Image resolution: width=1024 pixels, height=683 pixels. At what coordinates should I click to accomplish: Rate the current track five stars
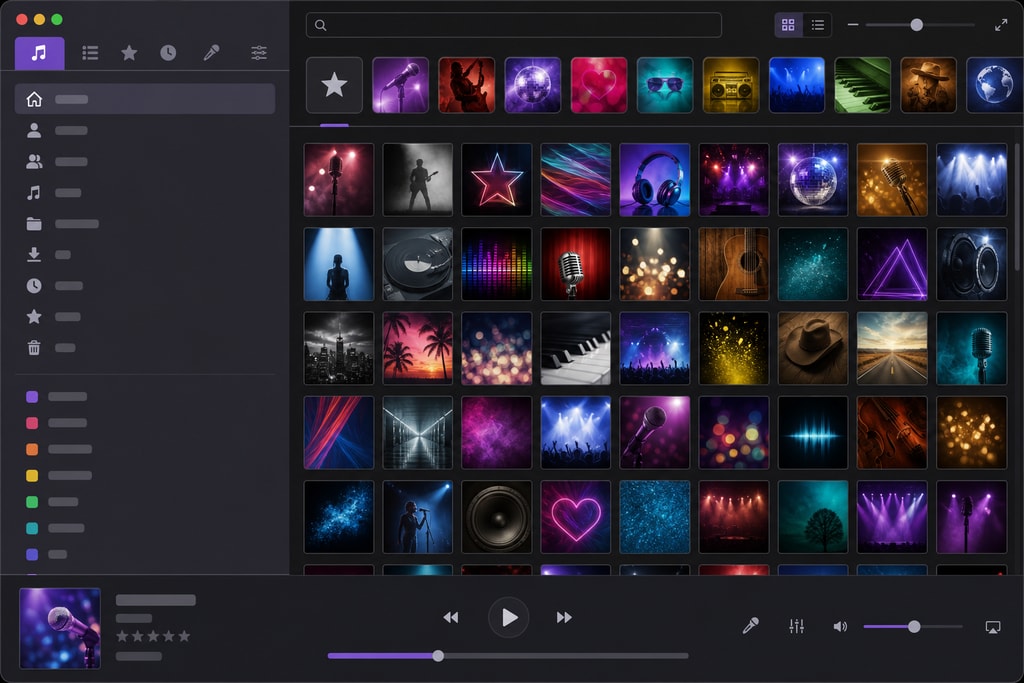(x=184, y=636)
